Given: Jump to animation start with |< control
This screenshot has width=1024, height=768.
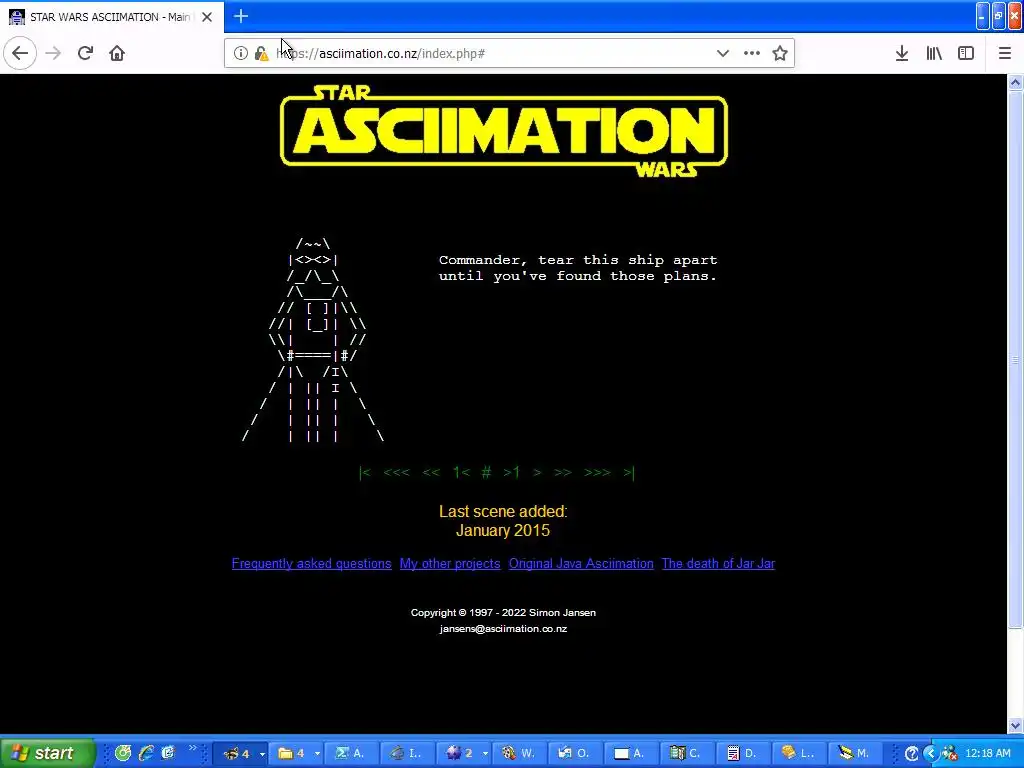Looking at the screenshot, I should click(365, 472).
